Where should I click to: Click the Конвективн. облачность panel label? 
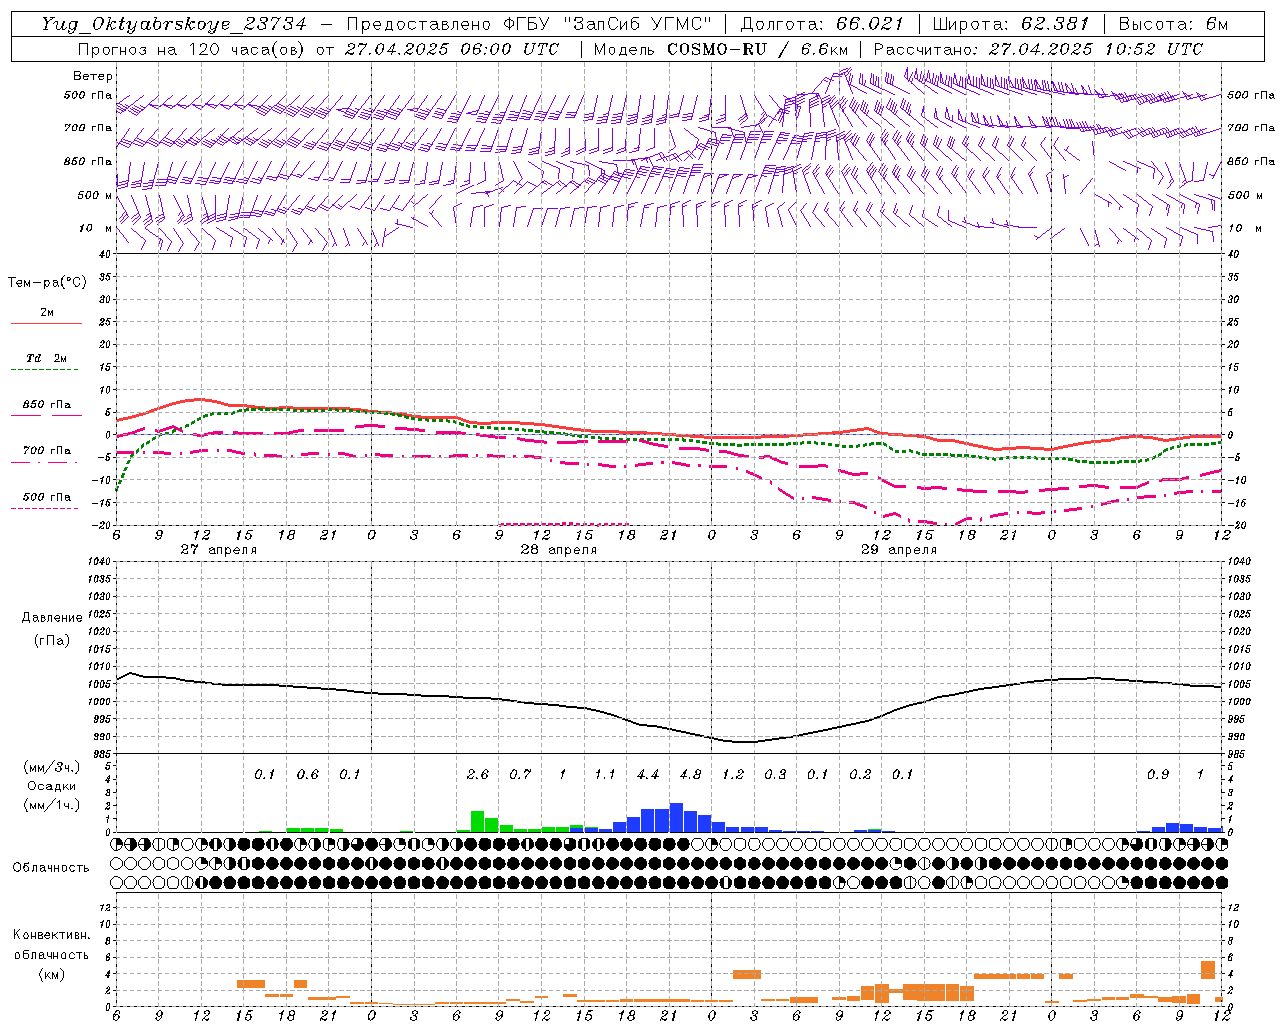[x=51, y=945]
